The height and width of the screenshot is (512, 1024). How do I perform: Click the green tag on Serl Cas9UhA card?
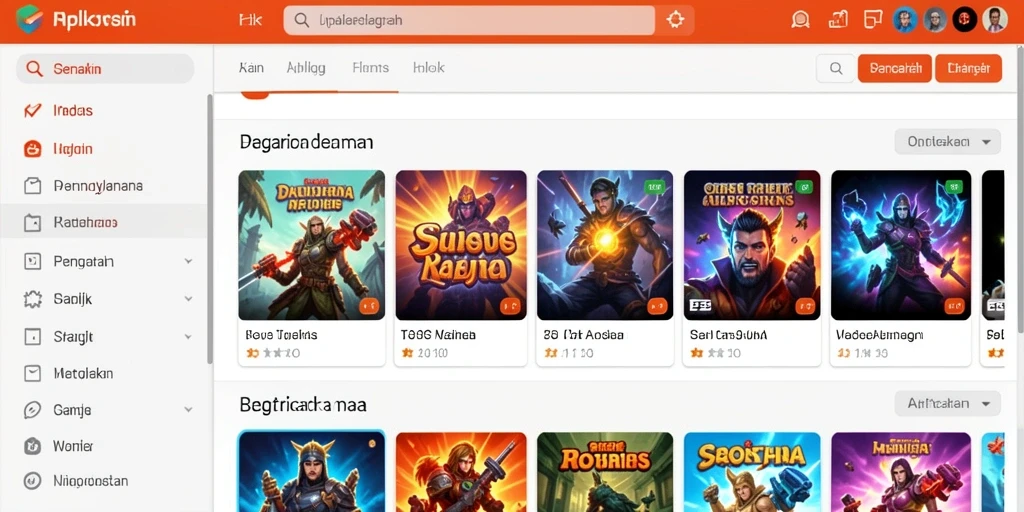[804, 187]
